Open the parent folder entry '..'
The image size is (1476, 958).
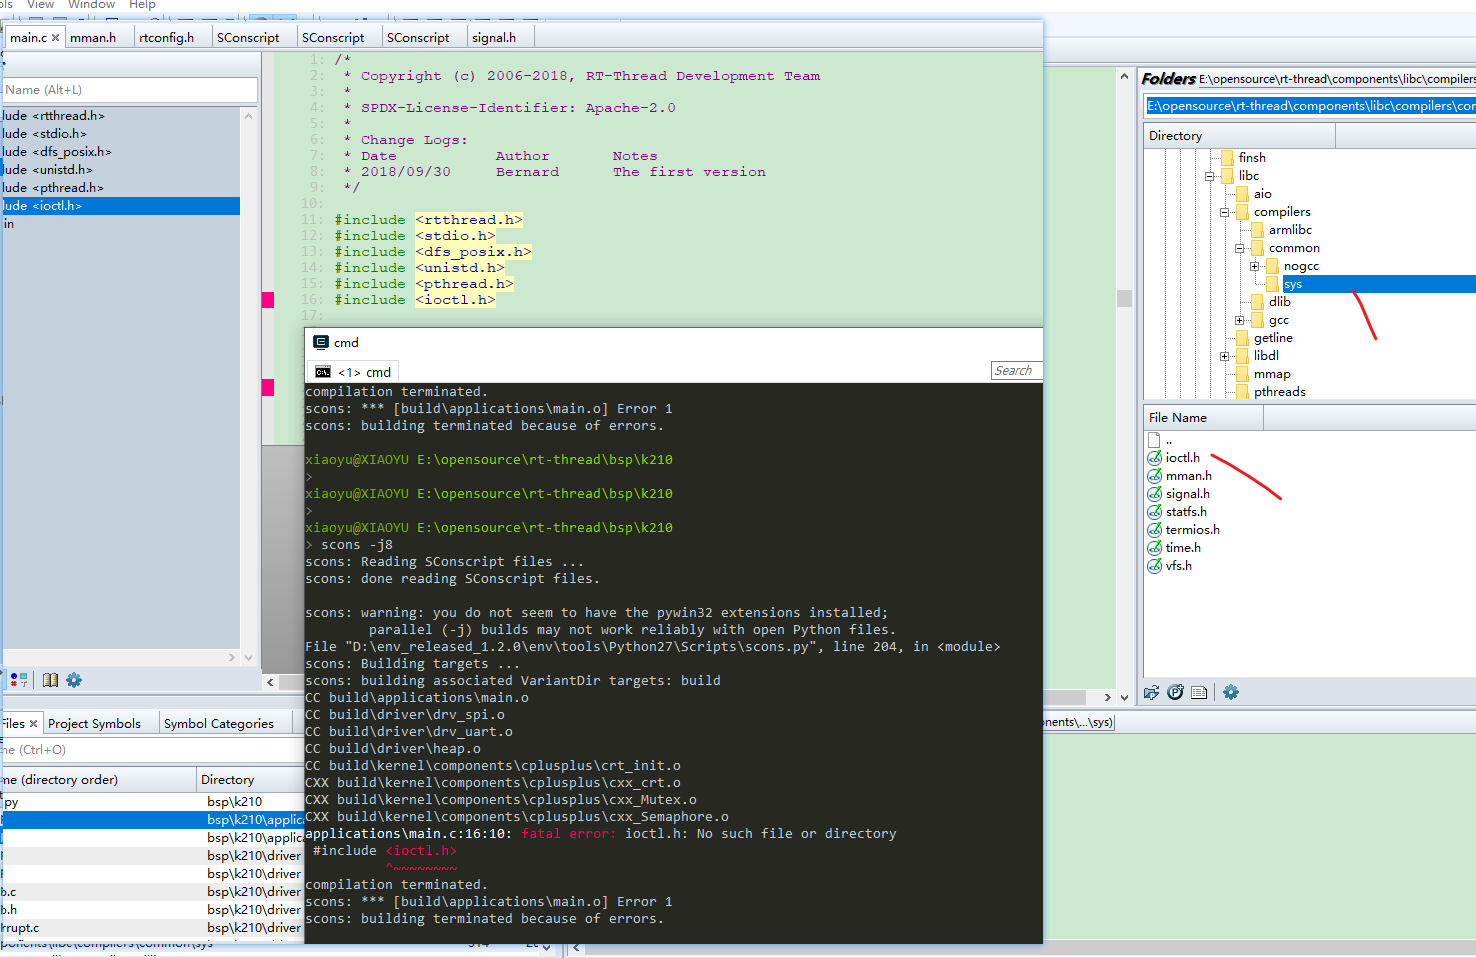(x=1166, y=439)
